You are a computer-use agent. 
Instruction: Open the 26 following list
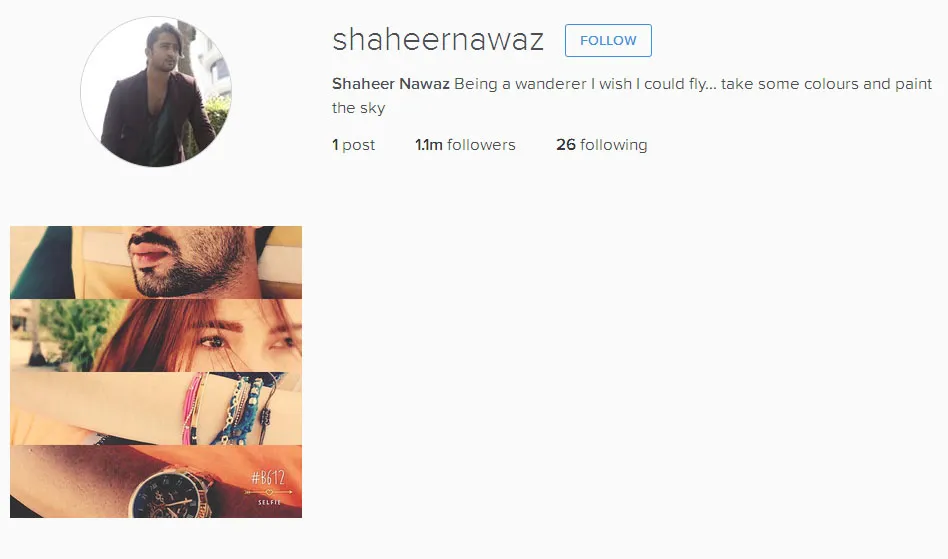602,145
